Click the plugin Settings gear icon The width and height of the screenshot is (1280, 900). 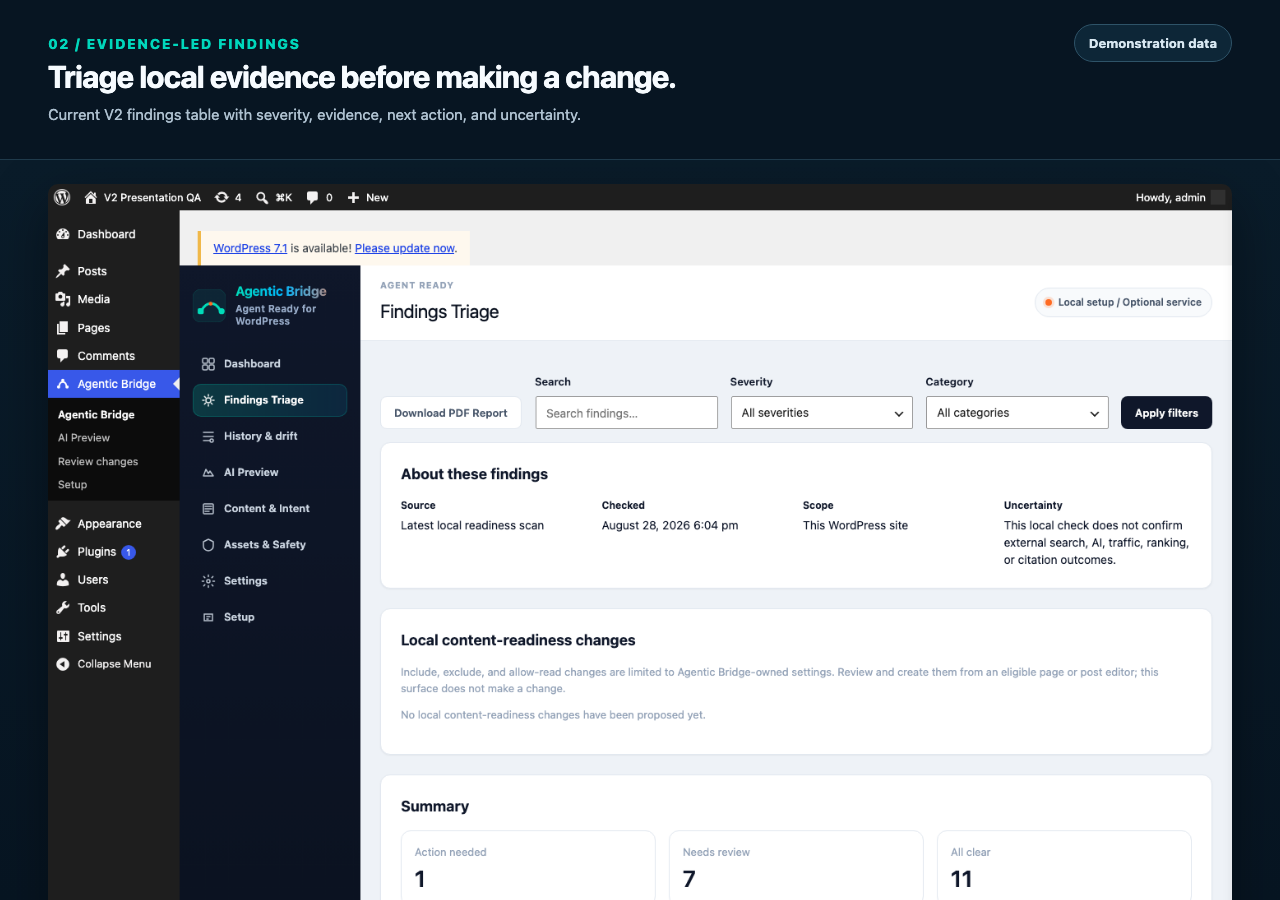(x=208, y=581)
